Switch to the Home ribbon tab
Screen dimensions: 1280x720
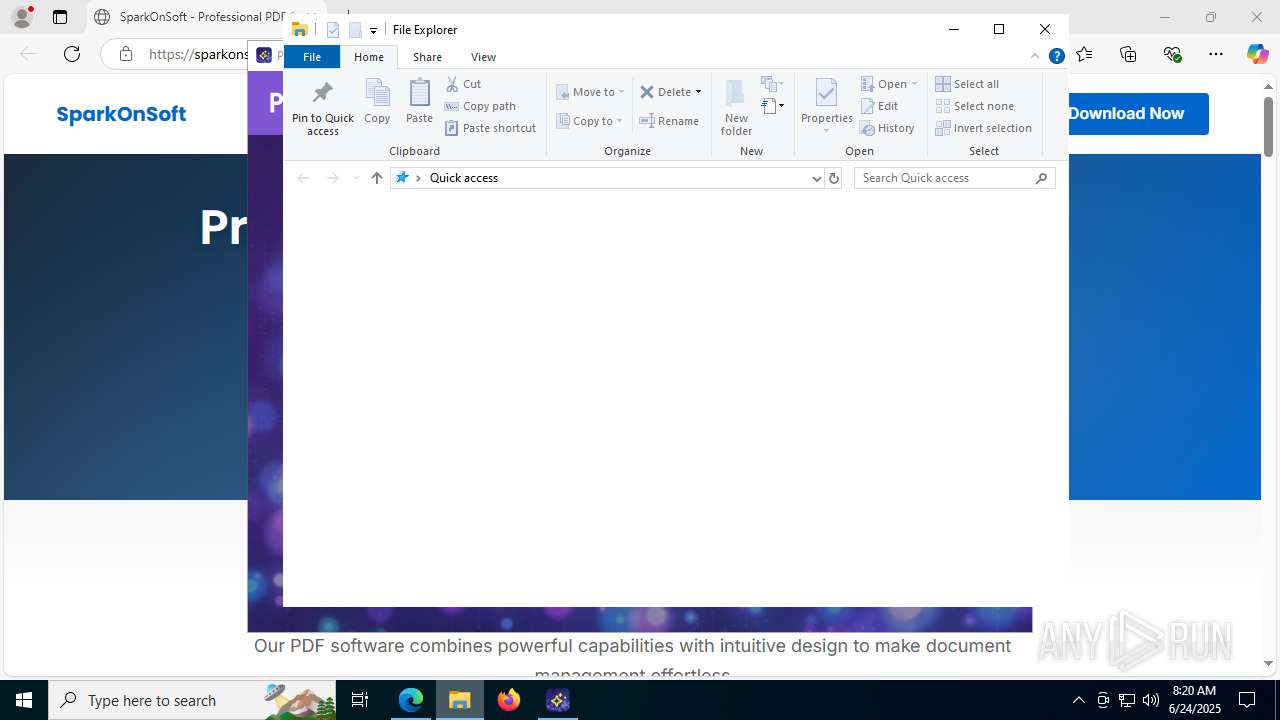[369, 57]
